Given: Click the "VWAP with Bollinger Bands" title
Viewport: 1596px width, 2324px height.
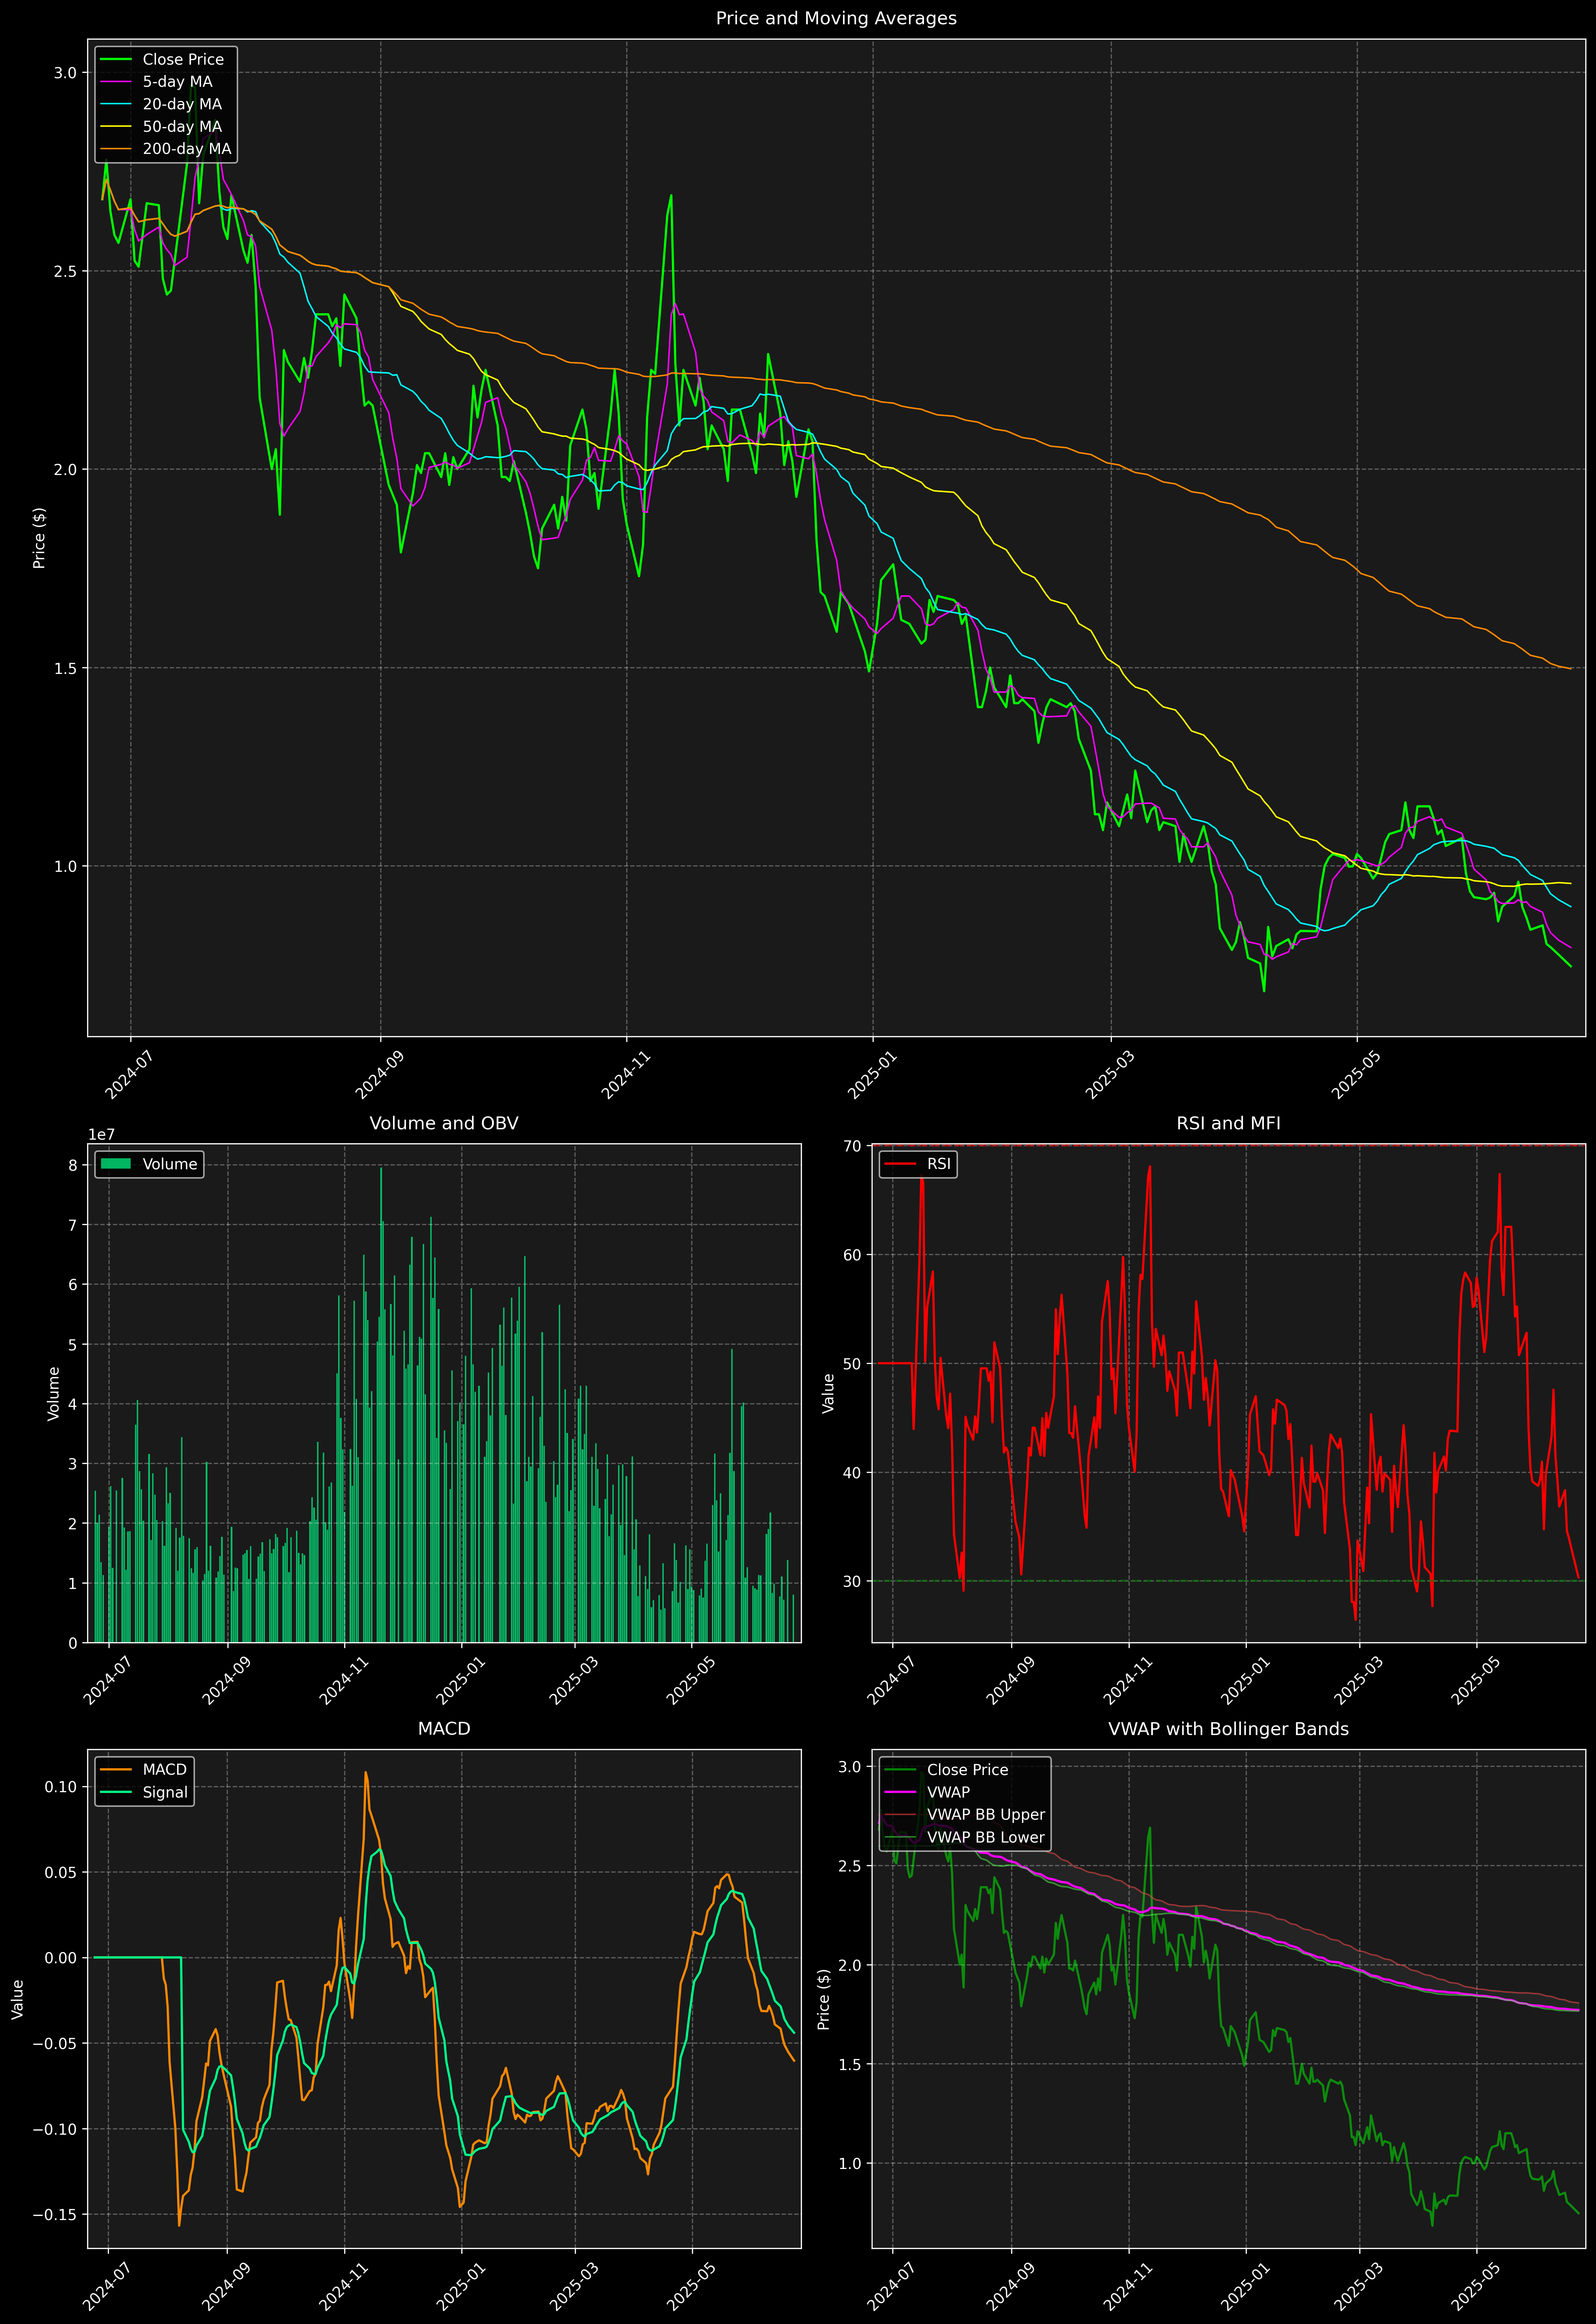Looking at the screenshot, I should point(1228,1729).
